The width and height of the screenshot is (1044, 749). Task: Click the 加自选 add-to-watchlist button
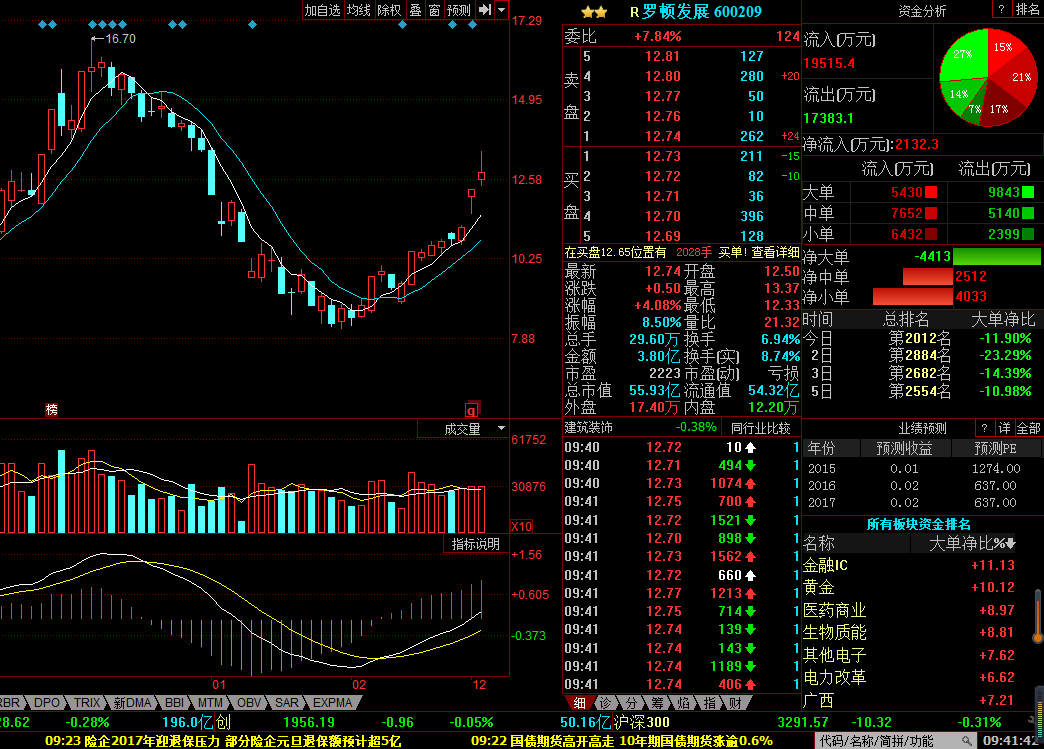click(x=323, y=10)
